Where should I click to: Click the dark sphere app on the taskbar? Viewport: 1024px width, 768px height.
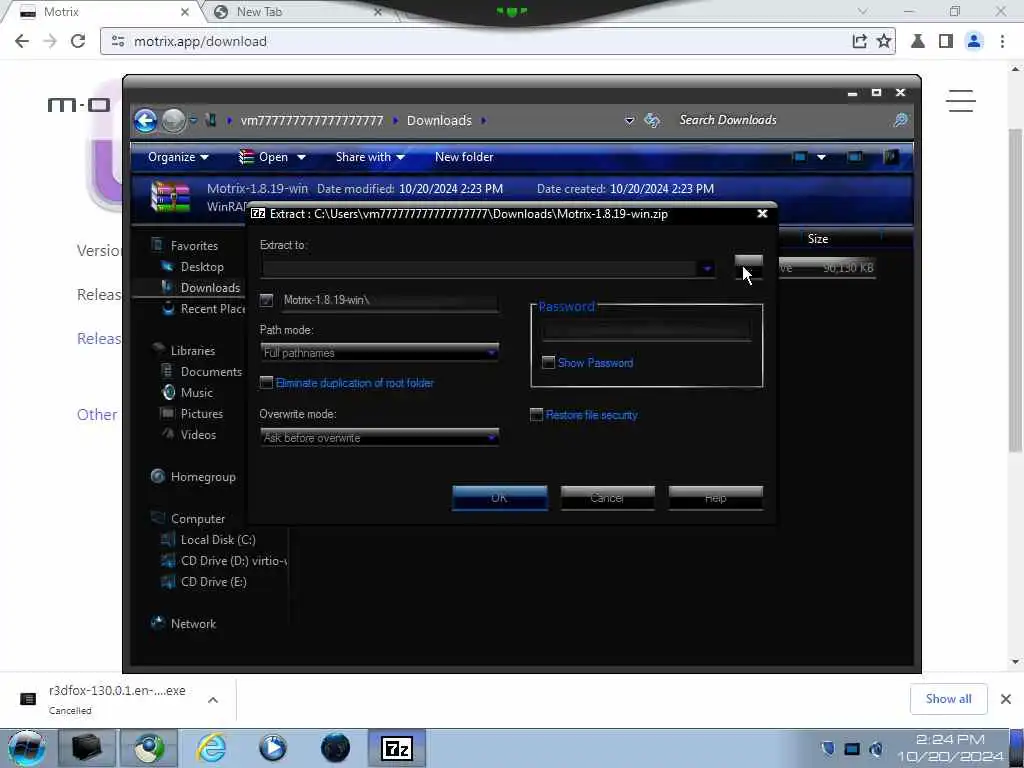pyautogui.click(x=335, y=748)
